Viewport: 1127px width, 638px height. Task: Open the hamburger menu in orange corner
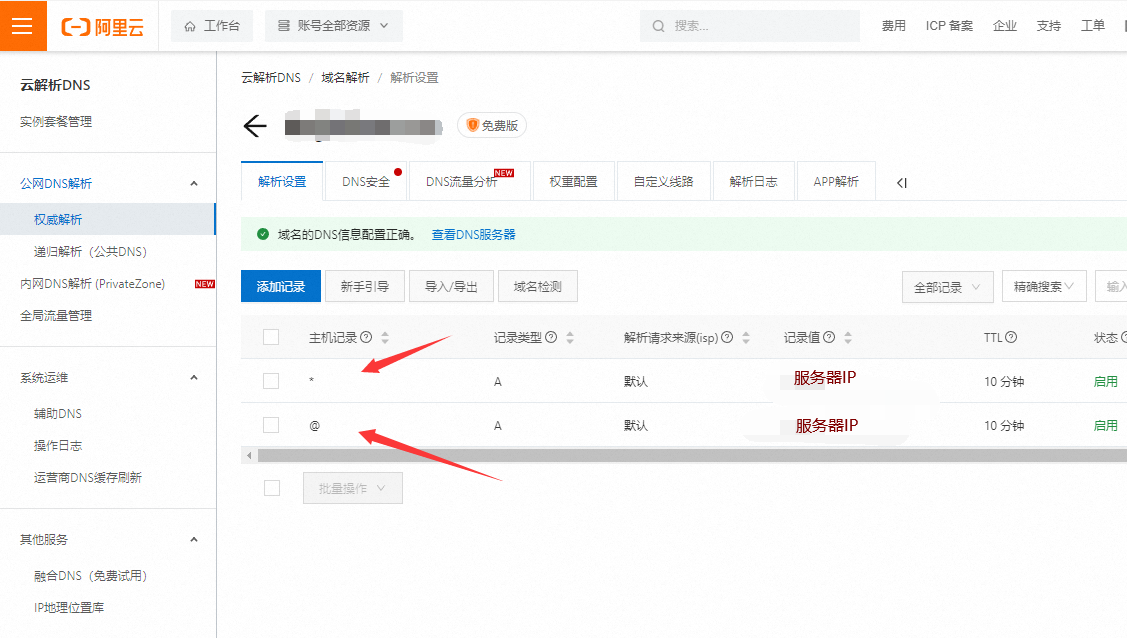click(x=23, y=26)
